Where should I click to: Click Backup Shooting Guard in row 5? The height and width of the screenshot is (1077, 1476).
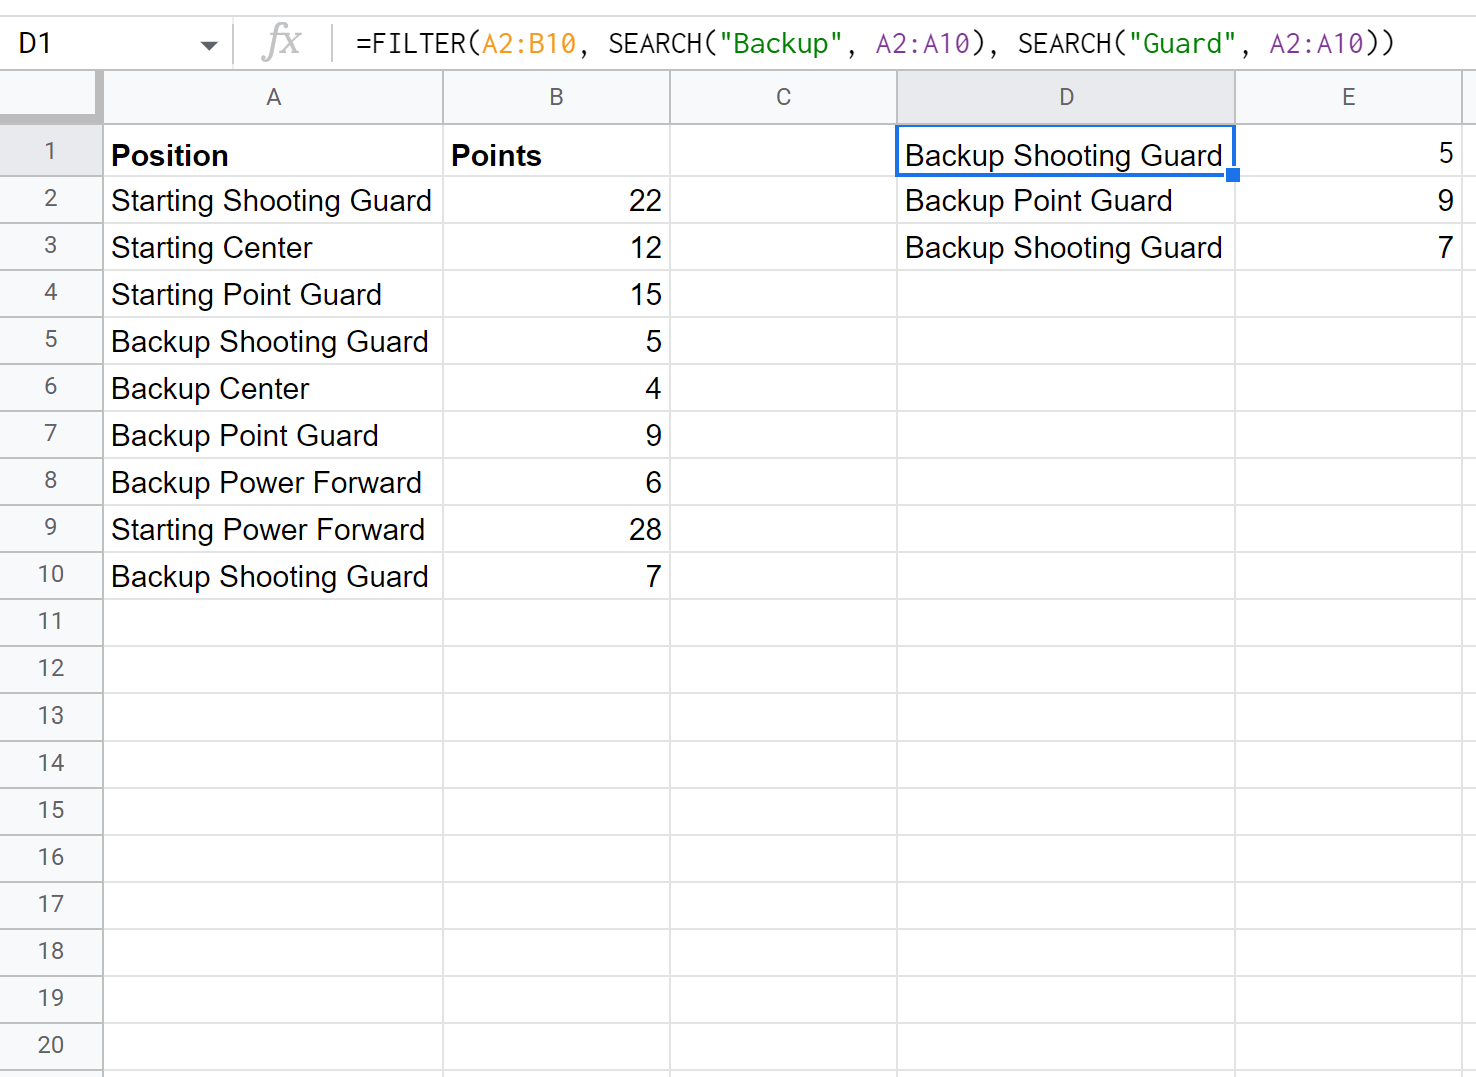tap(273, 341)
